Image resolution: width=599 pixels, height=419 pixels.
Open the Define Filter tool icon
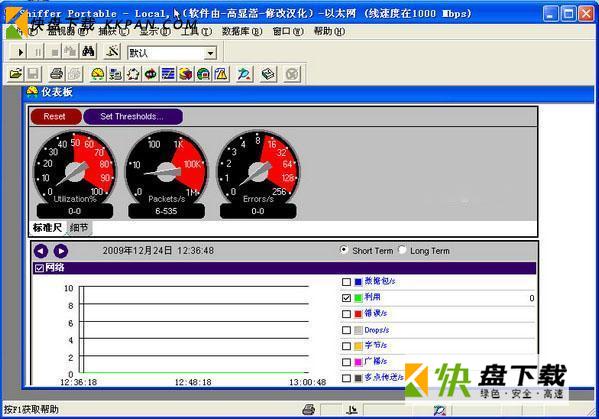click(112, 52)
